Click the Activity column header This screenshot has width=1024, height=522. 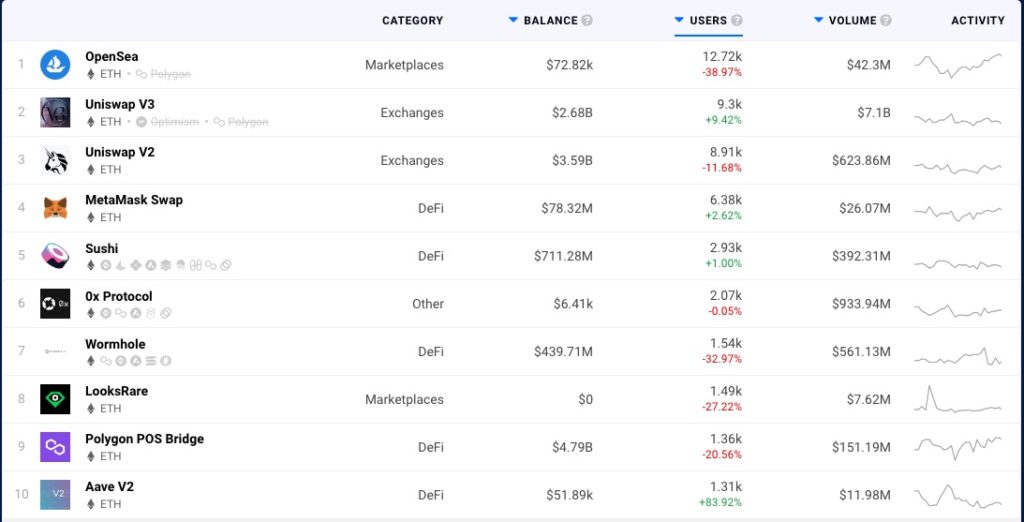(978, 20)
